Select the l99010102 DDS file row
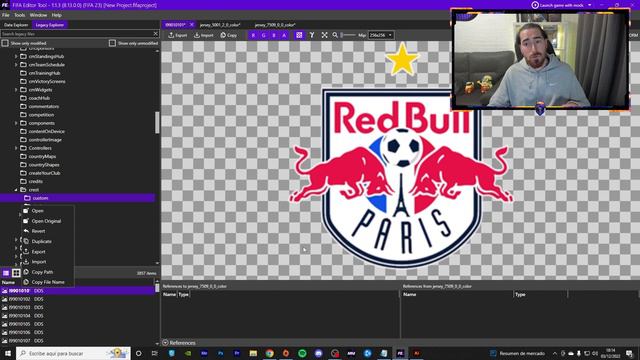The image size is (640, 360). pyautogui.click(x=77, y=299)
